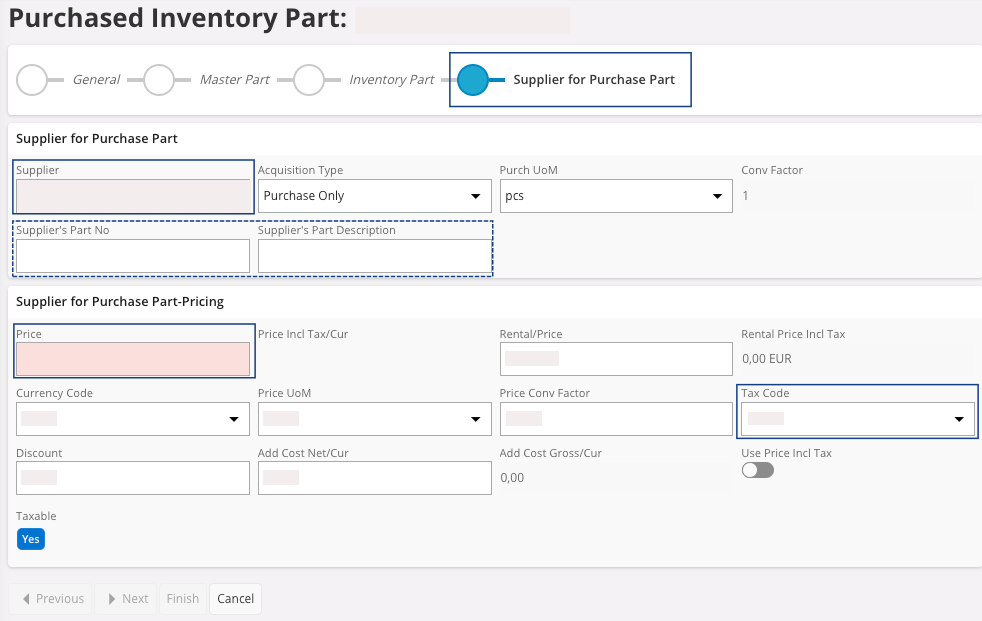Enable the Use Price Incl Tax switch
982x621 pixels.
coord(757,470)
